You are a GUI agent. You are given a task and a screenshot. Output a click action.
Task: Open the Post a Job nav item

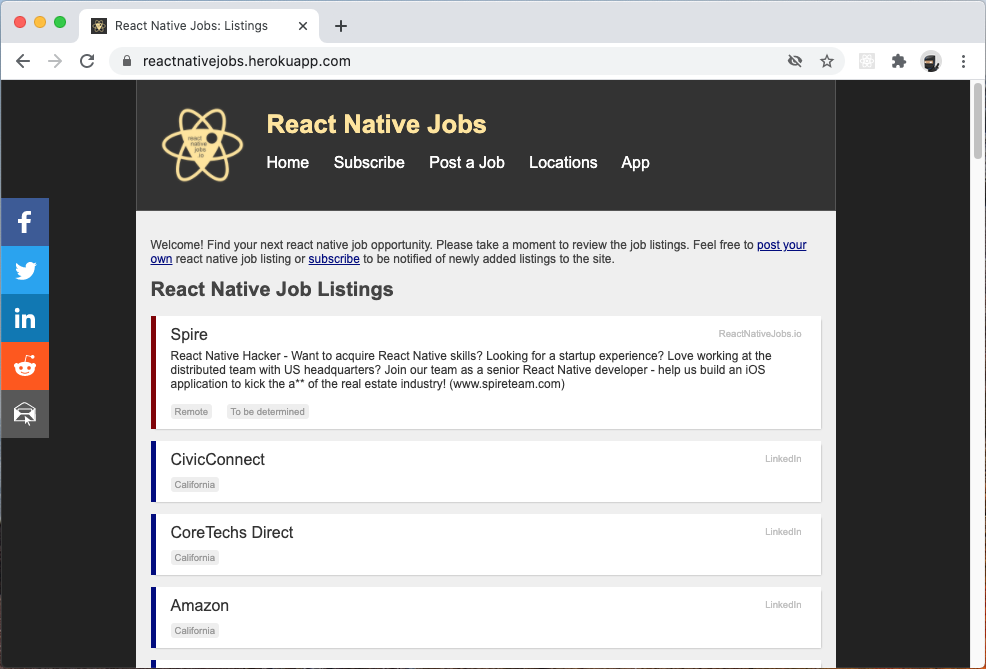pos(467,162)
